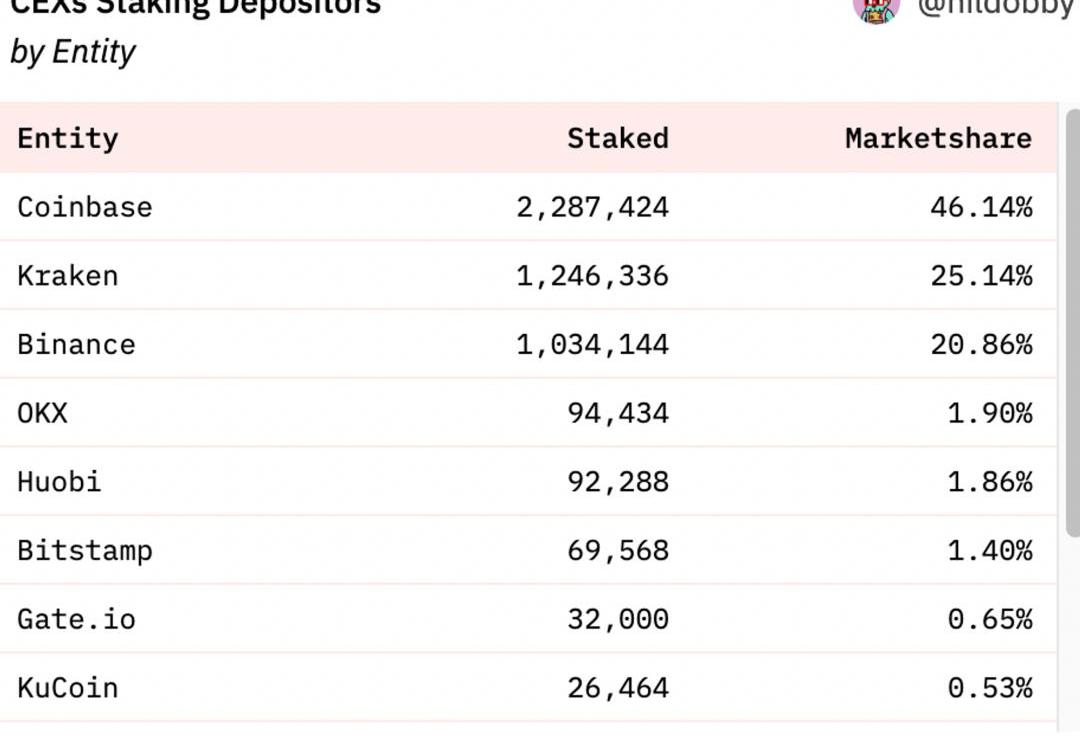
Task: Sort by the Entity column header
Action: pyautogui.click(x=68, y=138)
